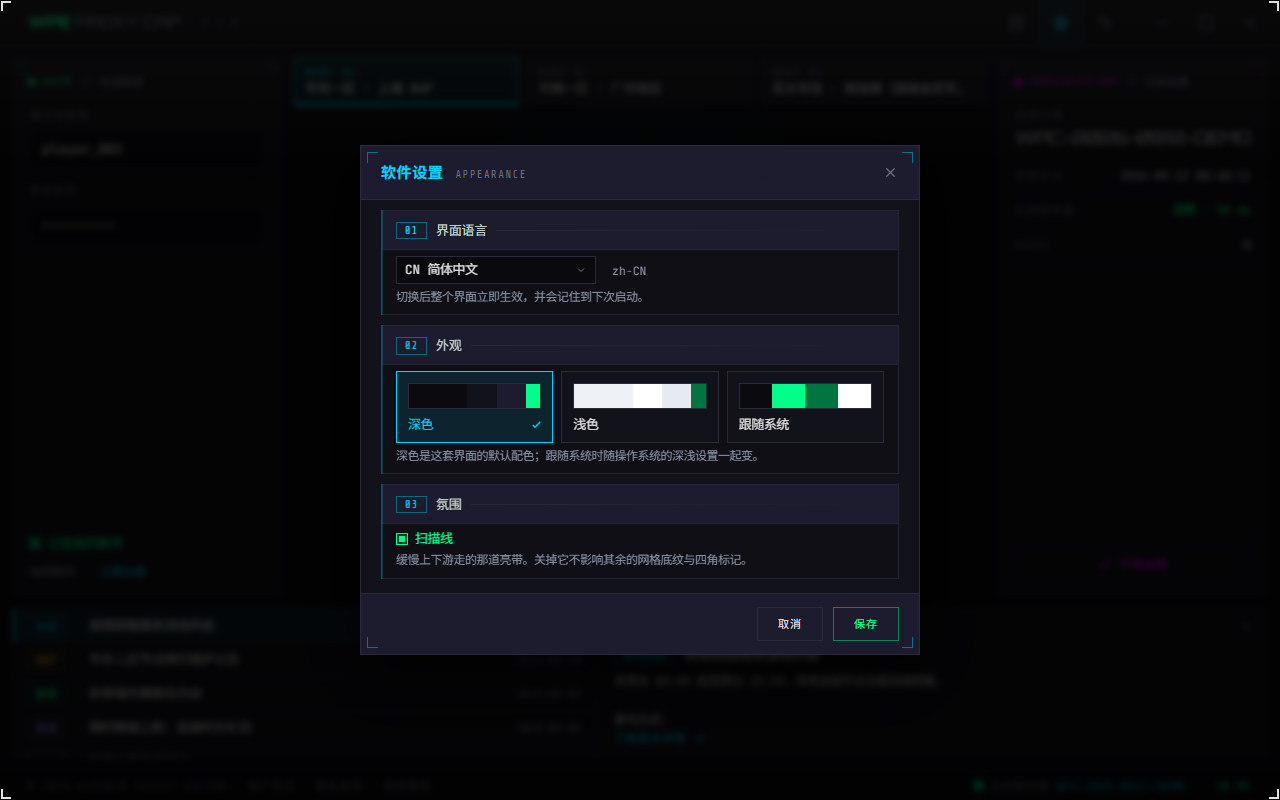Click the hint starting with 切换后整个界面立即生效
1280x800 pixels.
(x=520, y=297)
